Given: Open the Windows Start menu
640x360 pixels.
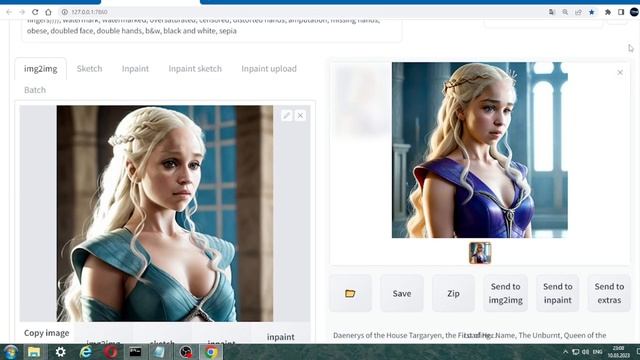Looking at the screenshot, I should point(11,352).
